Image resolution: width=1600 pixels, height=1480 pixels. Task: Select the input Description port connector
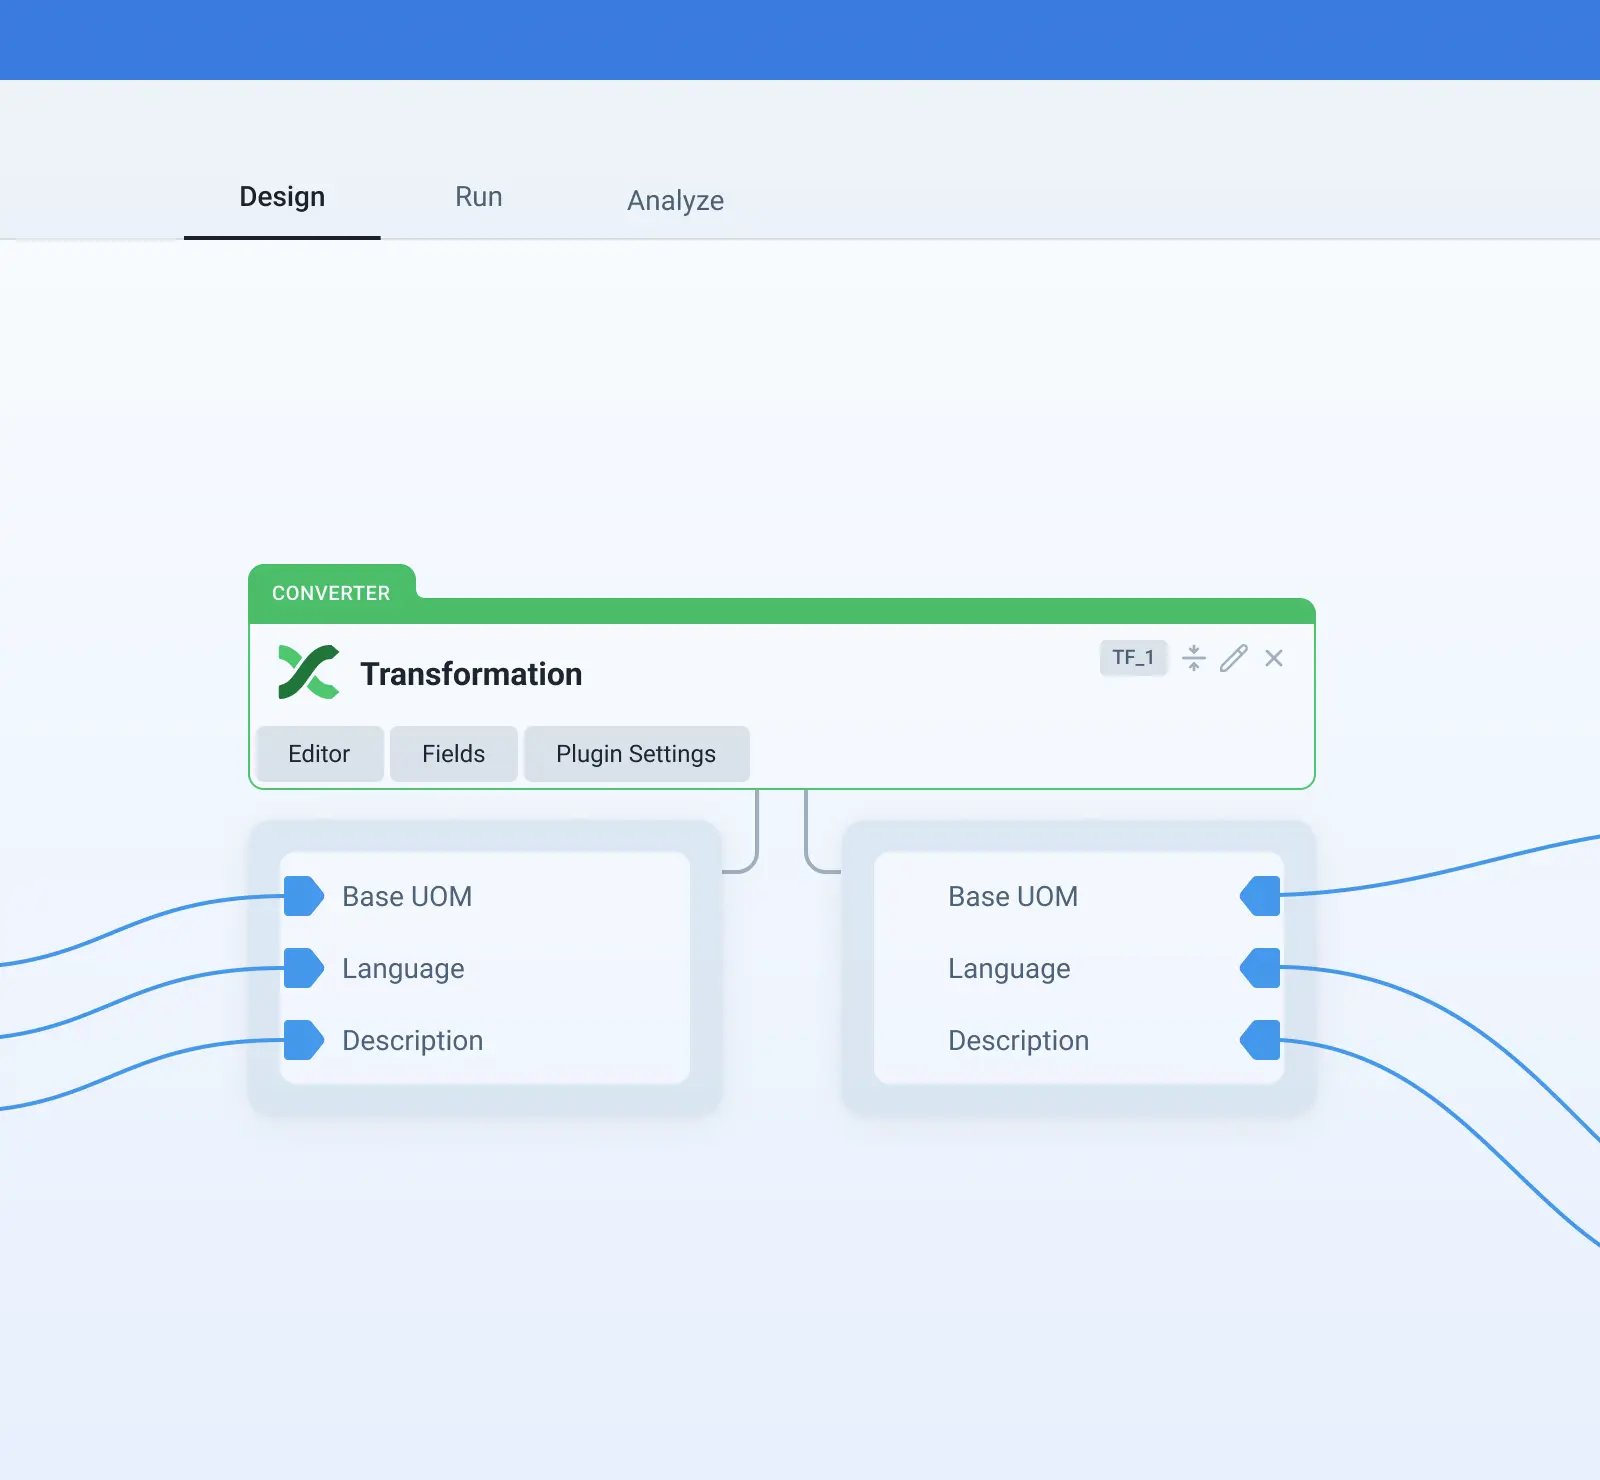(304, 1040)
